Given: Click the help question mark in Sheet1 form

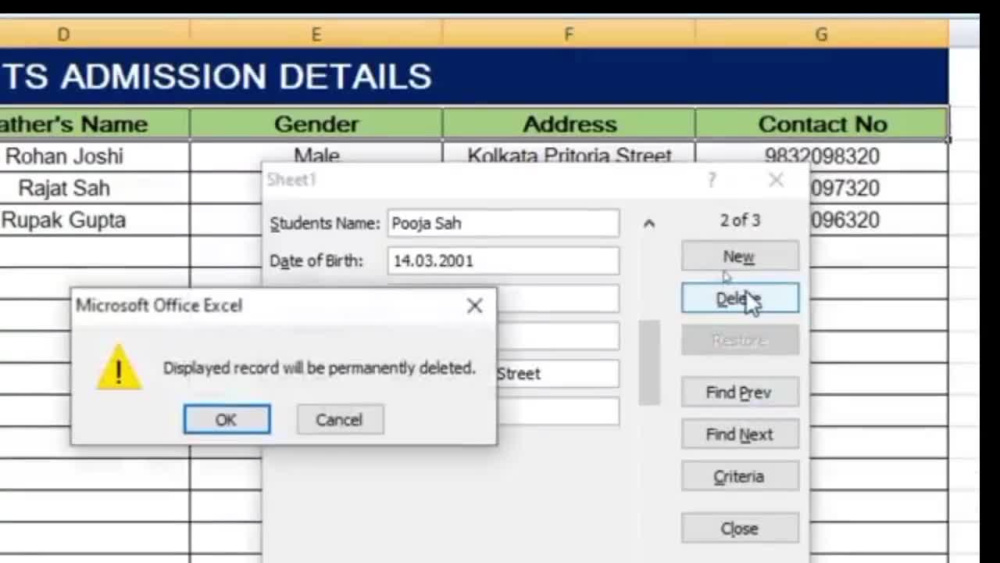Looking at the screenshot, I should (712, 180).
